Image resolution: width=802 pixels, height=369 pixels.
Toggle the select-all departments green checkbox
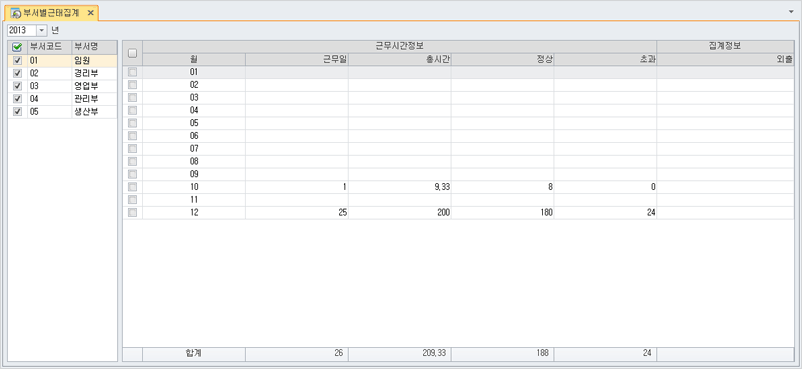pos(17,47)
